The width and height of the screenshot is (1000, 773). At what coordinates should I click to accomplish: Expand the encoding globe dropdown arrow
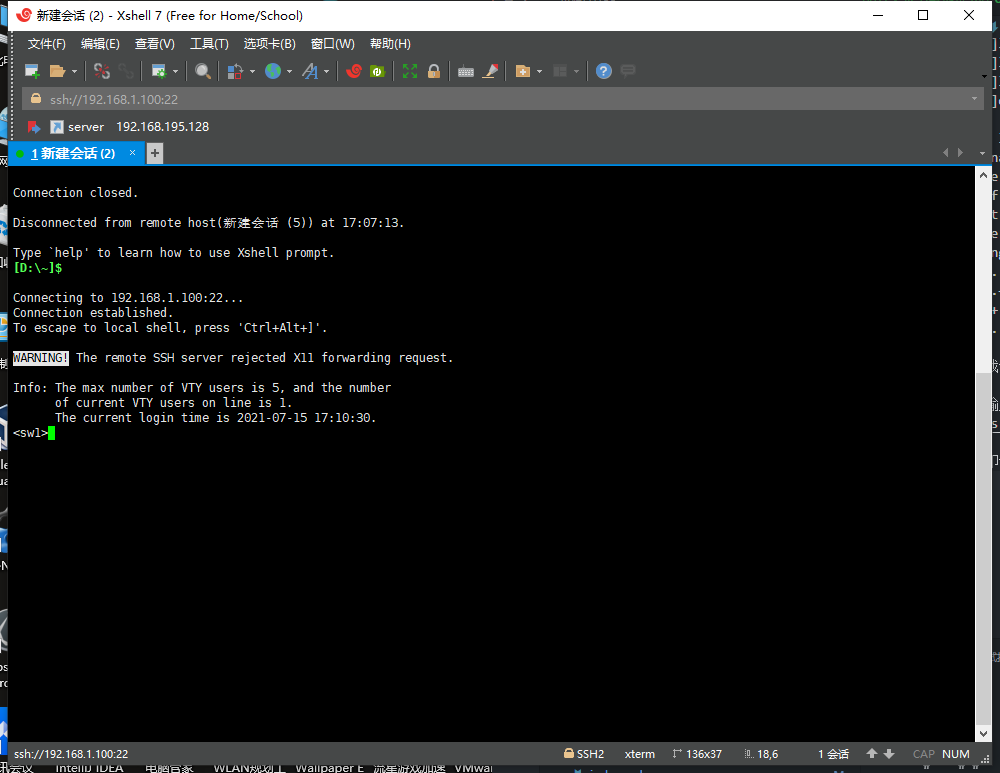[x=289, y=71]
